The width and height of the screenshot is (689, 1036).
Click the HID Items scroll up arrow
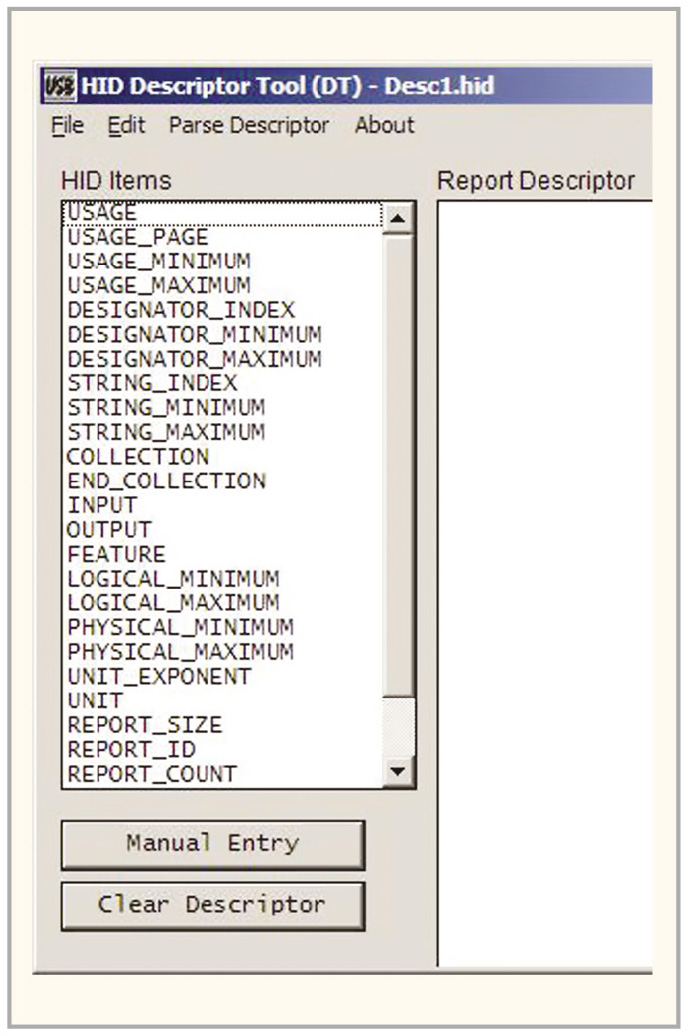coord(399,218)
